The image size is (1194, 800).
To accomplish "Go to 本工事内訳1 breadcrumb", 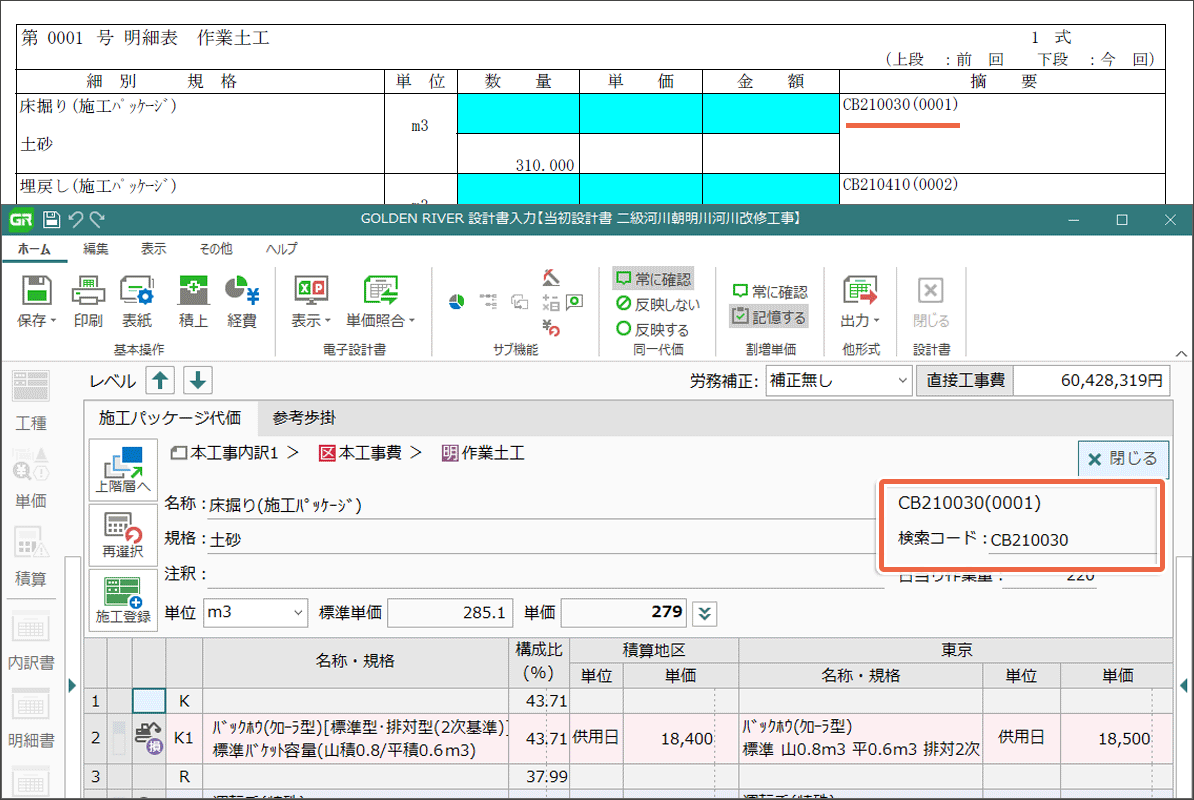I will (x=225, y=454).
